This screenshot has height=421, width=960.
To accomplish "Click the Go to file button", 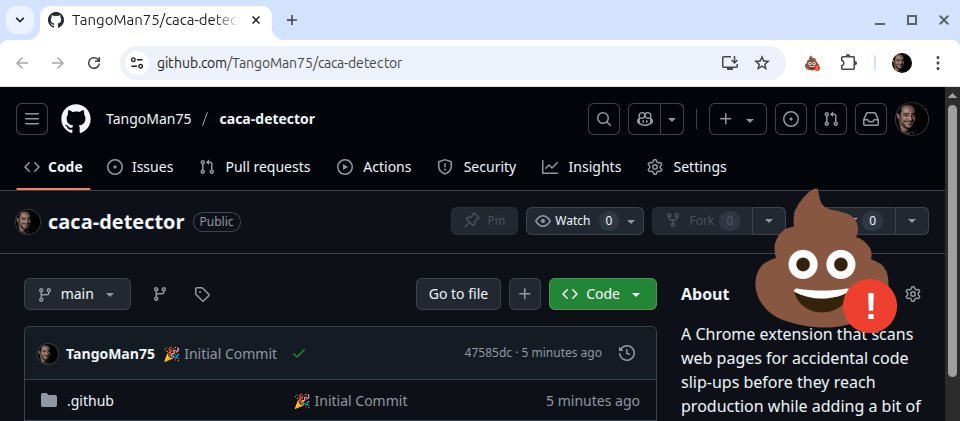I will (x=459, y=294).
